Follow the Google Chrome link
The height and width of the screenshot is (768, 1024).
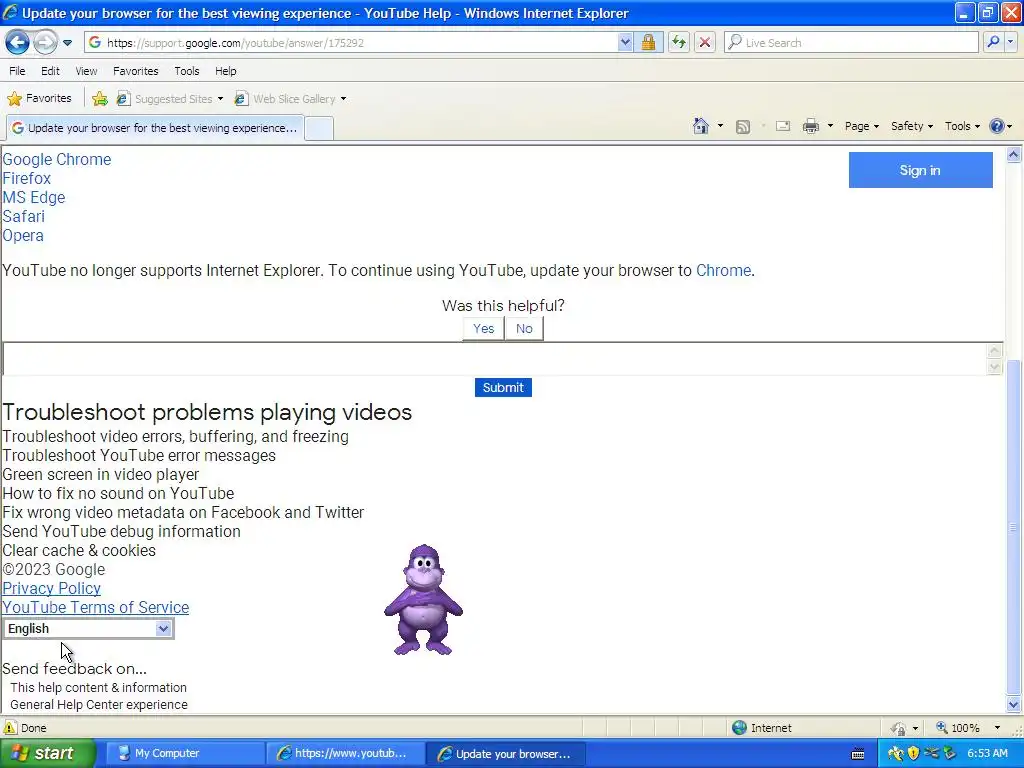[x=57, y=159]
